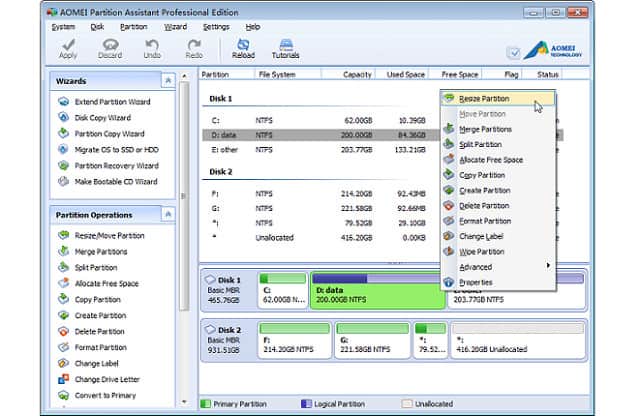Choose Copy Partition in context menu

[498, 175]
